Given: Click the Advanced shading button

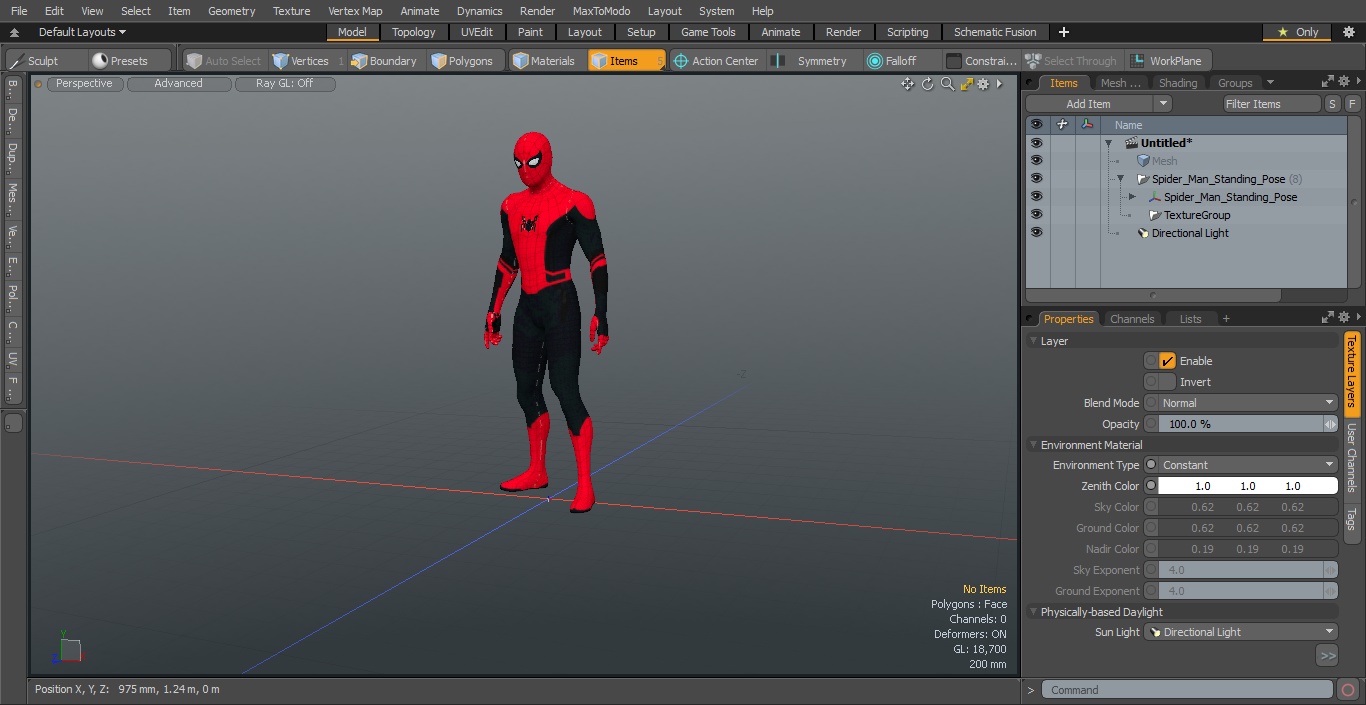Looking at the screenshot, I should click(178, 84).
